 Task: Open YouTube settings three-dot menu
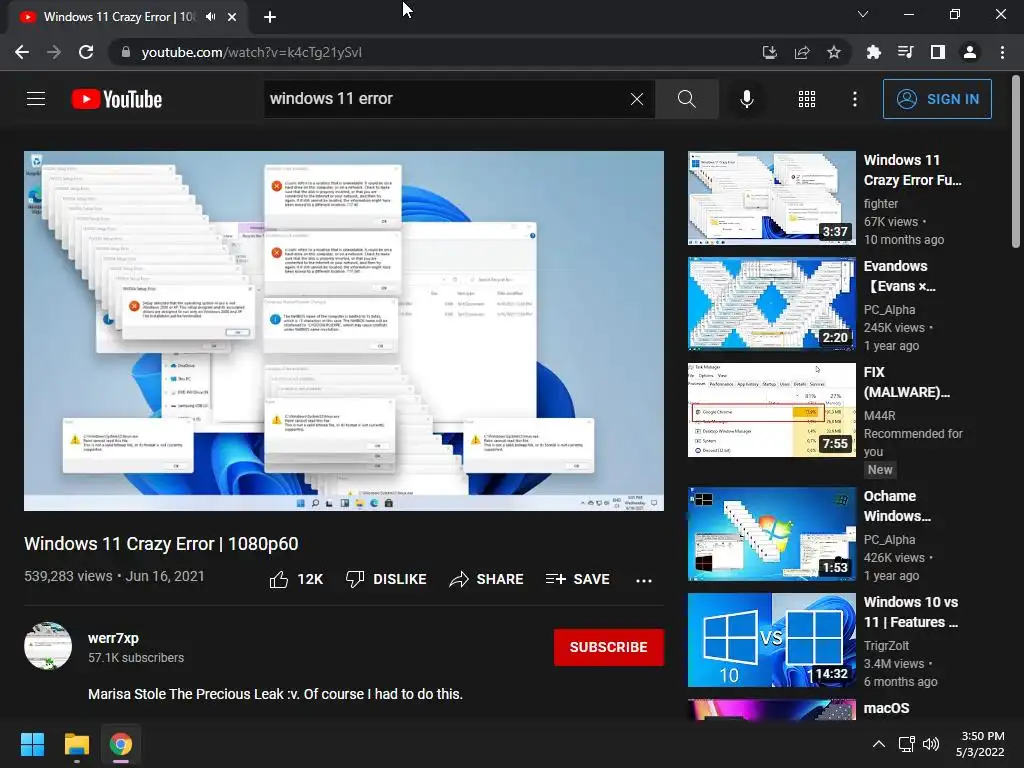click(x=854, y=99)
